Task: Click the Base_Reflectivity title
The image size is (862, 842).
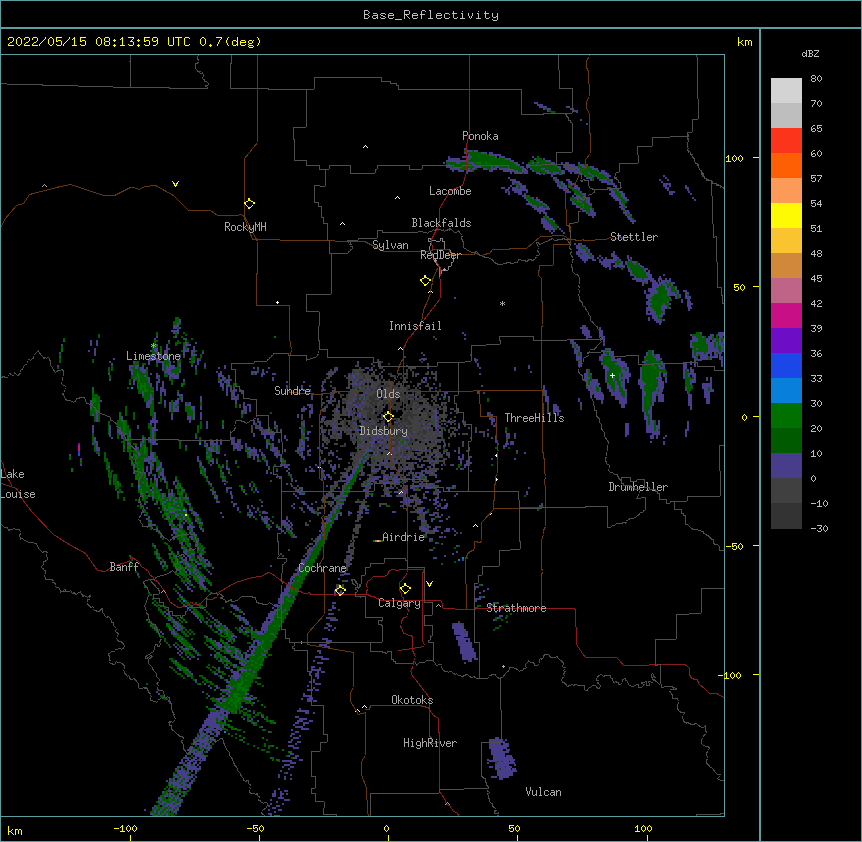Action: click(x=431, y=15)
